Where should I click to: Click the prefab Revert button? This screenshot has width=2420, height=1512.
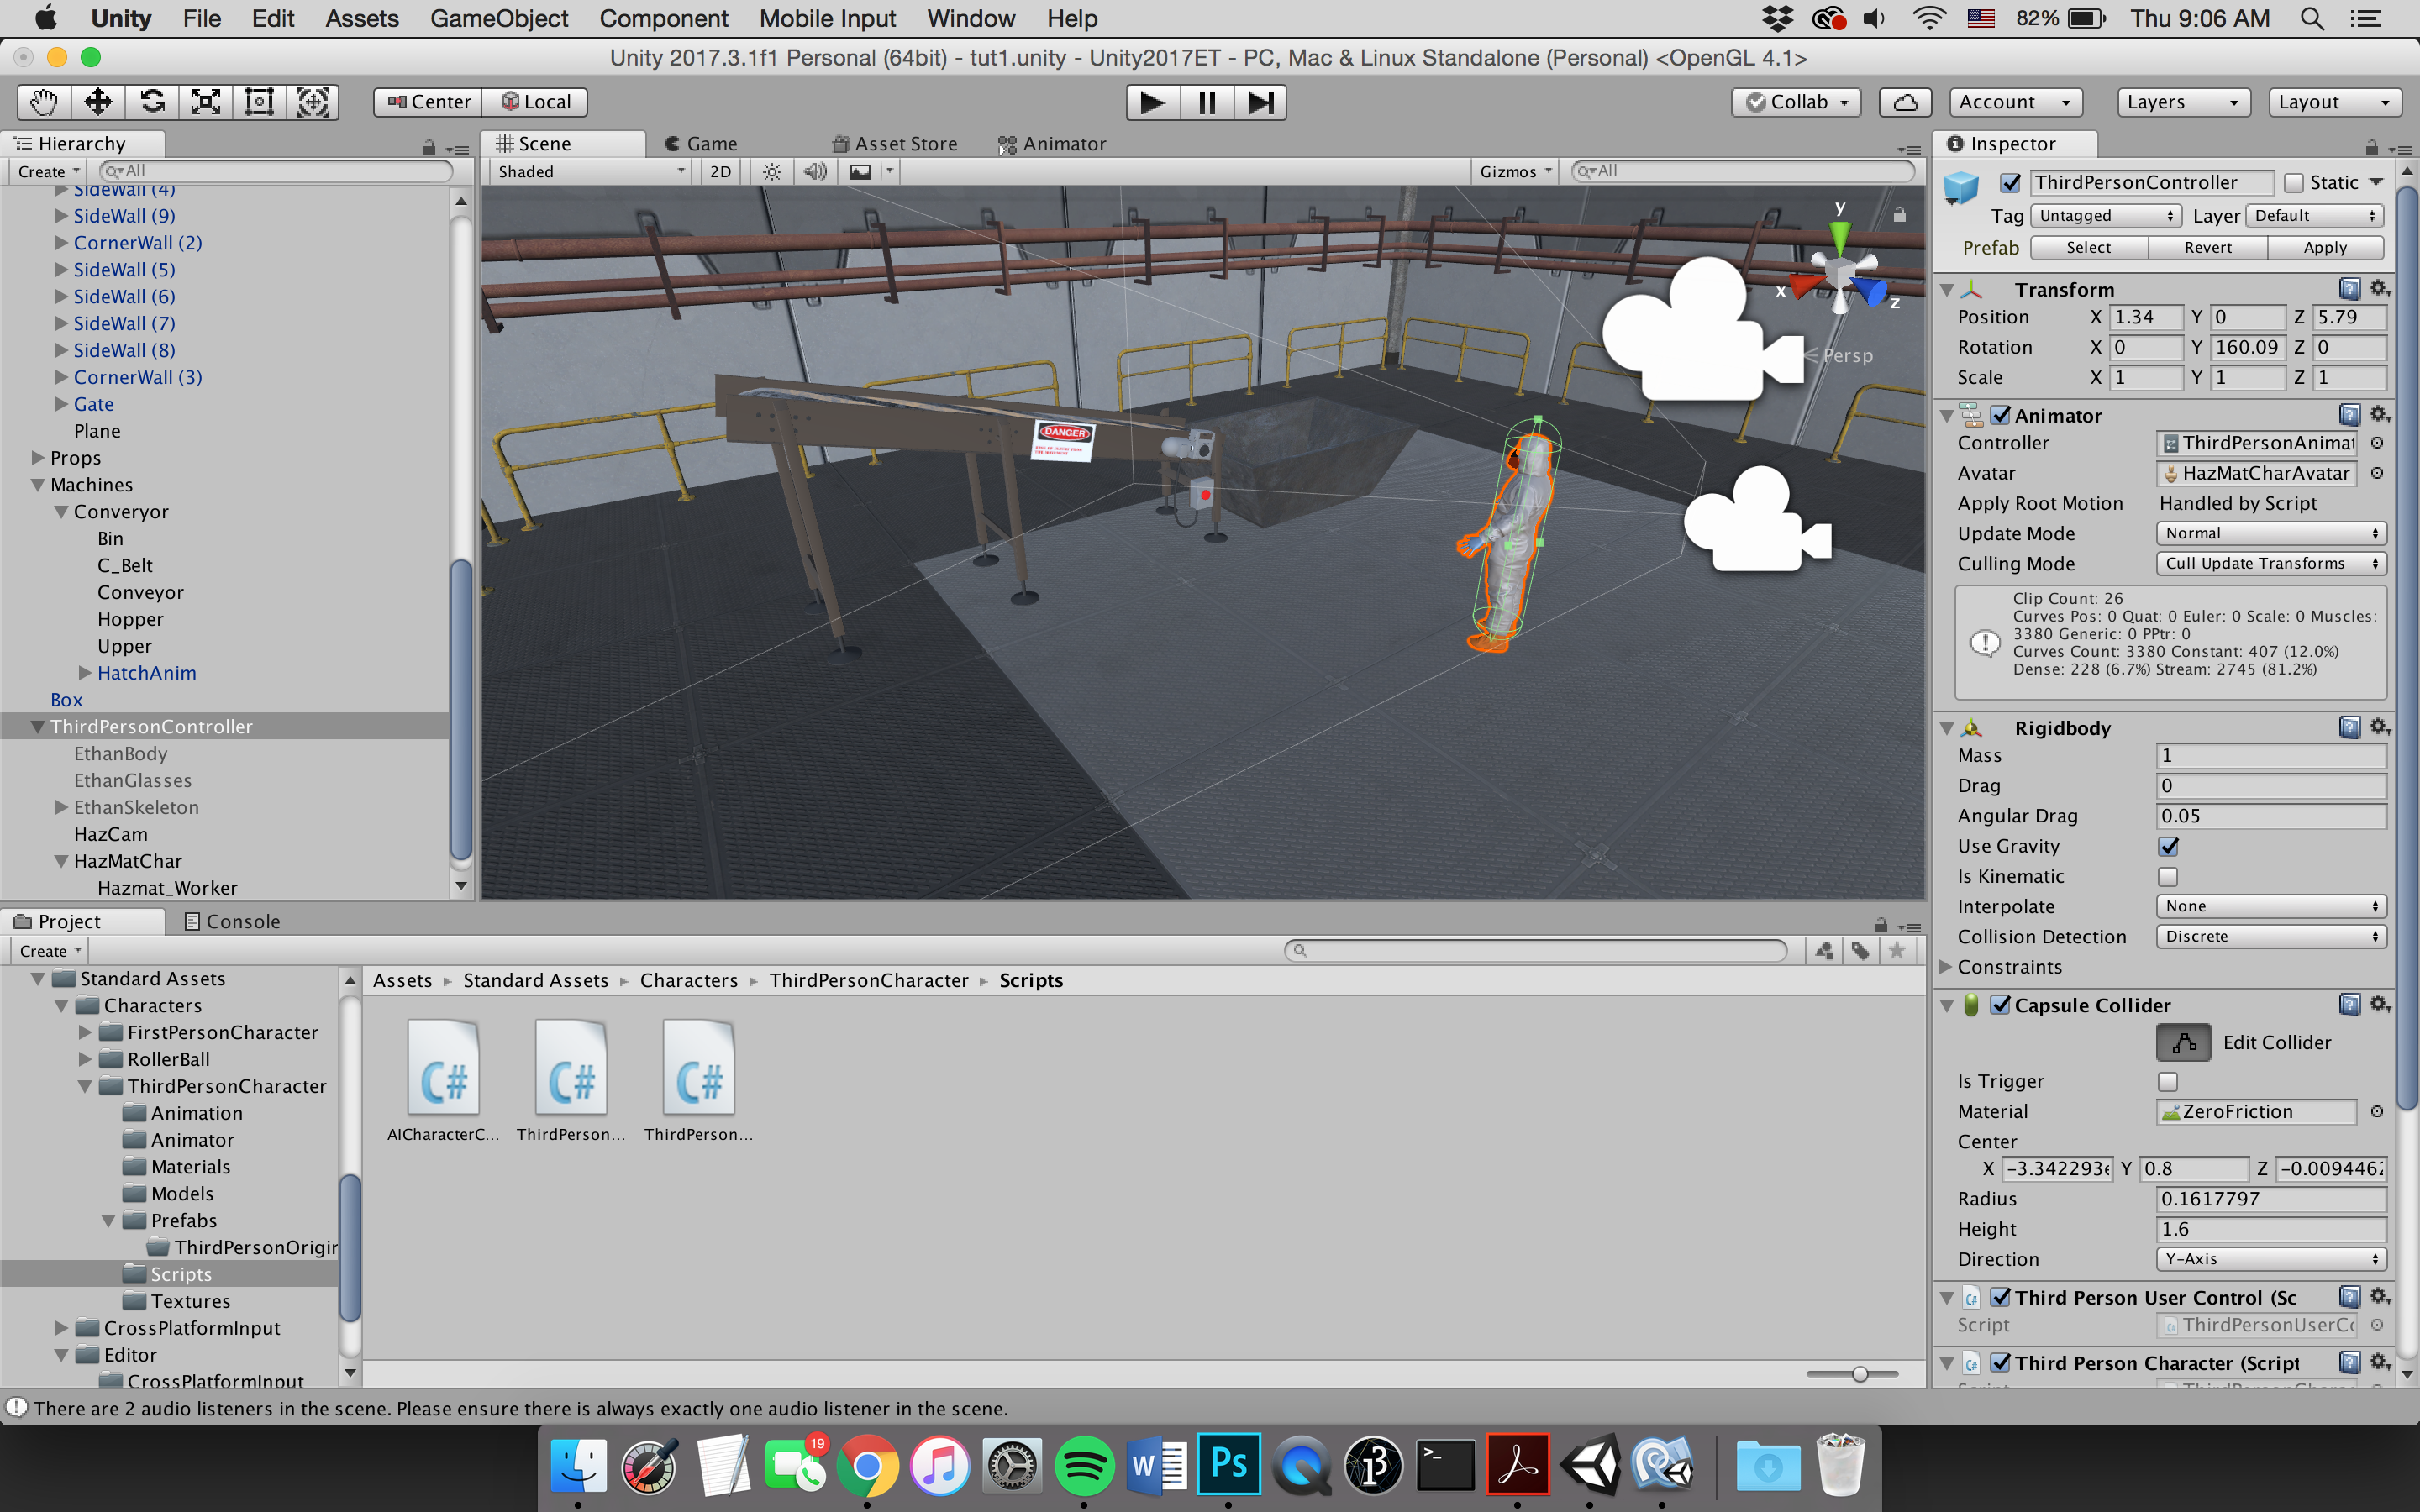click(x=2207, y=248)
